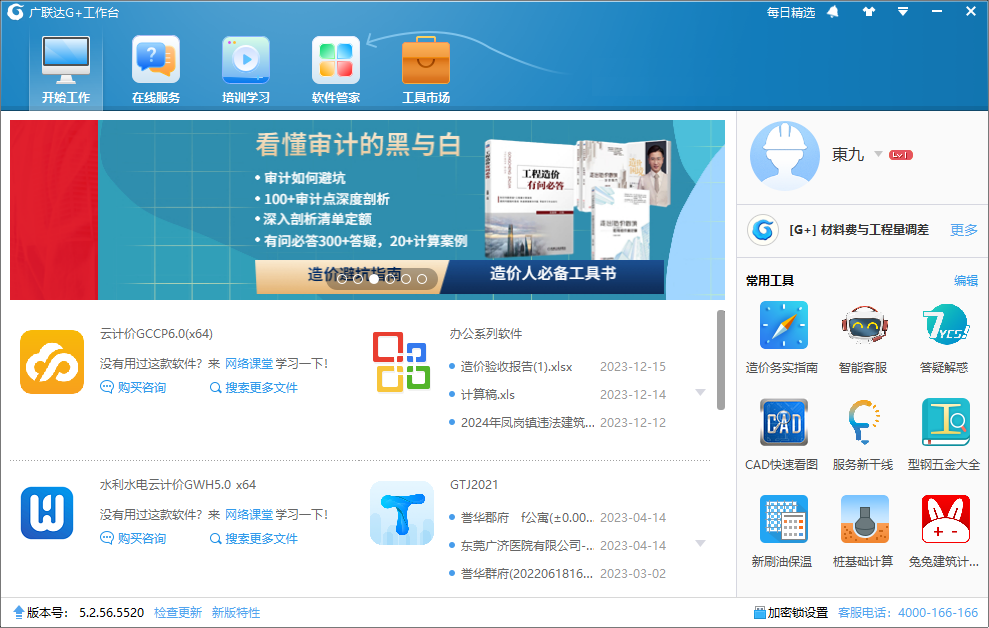Click 新版特性 in the status bar
Viewport: 989px width, 628px height.
pyautogui.click(x=236, y=613)
